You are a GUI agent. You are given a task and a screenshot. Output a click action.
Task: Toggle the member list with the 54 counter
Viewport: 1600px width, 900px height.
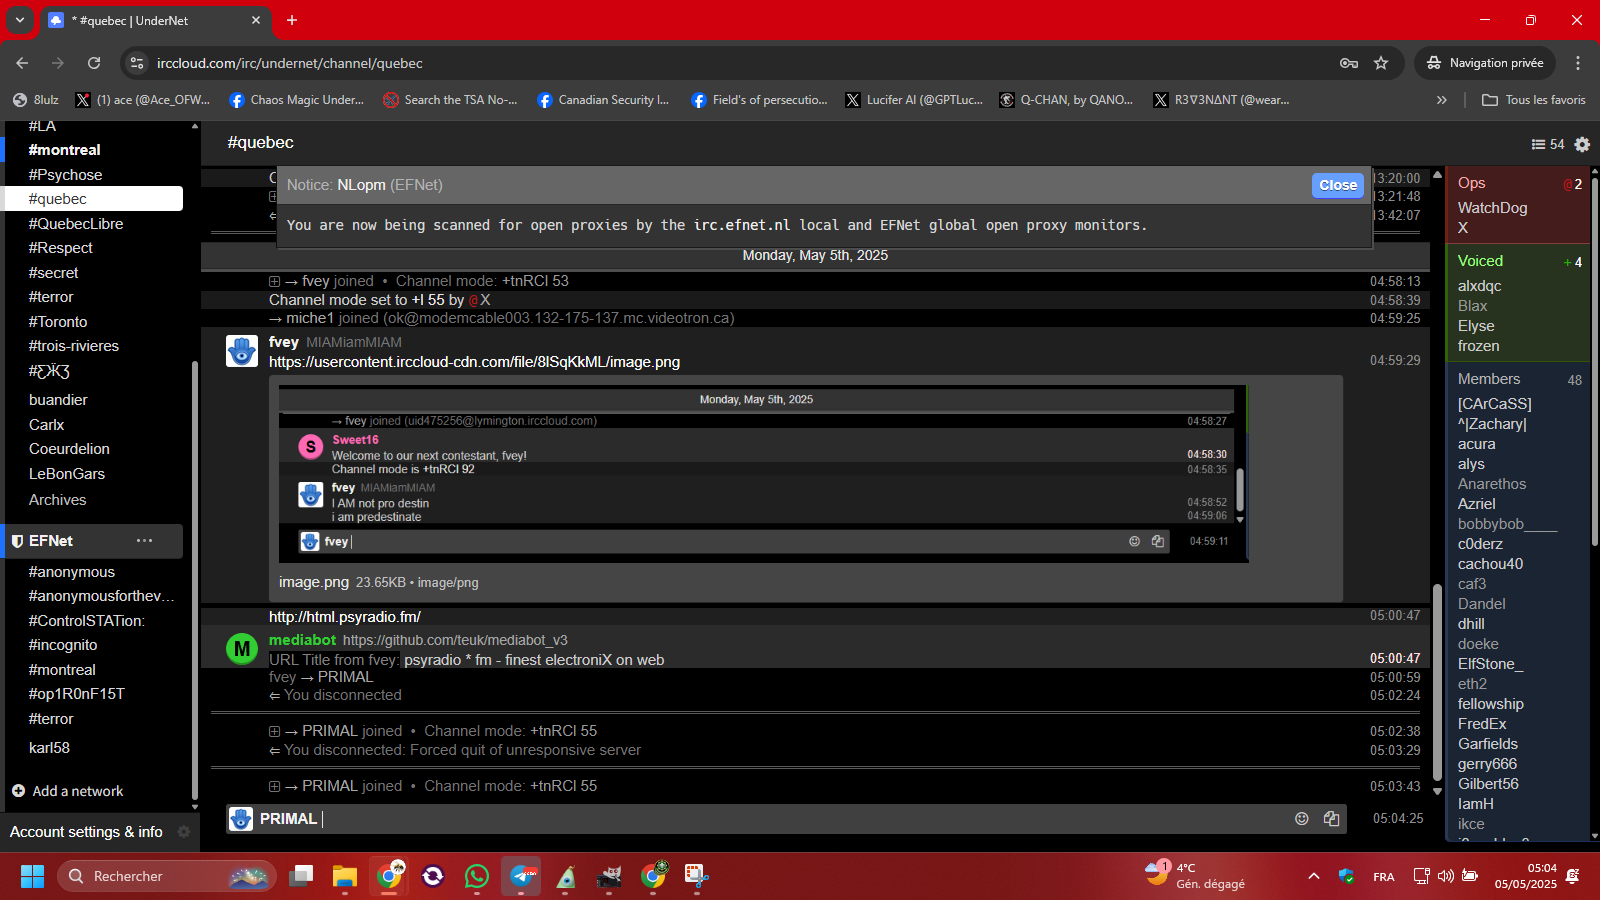tap(1547, 144)
